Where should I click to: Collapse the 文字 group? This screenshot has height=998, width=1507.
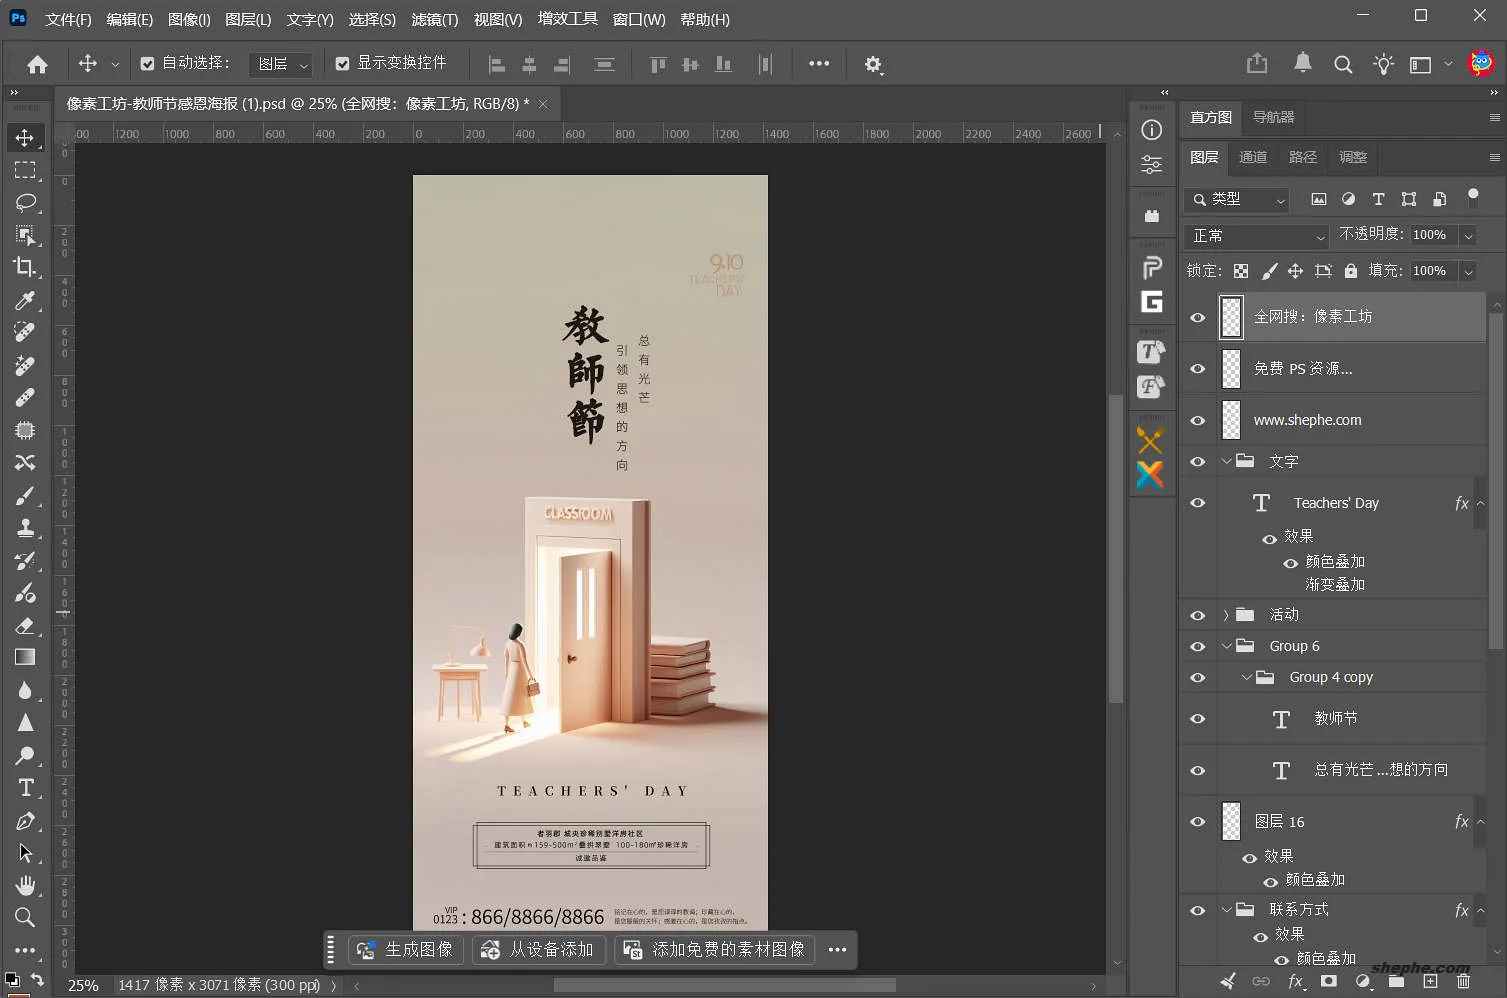[1226, 462]
